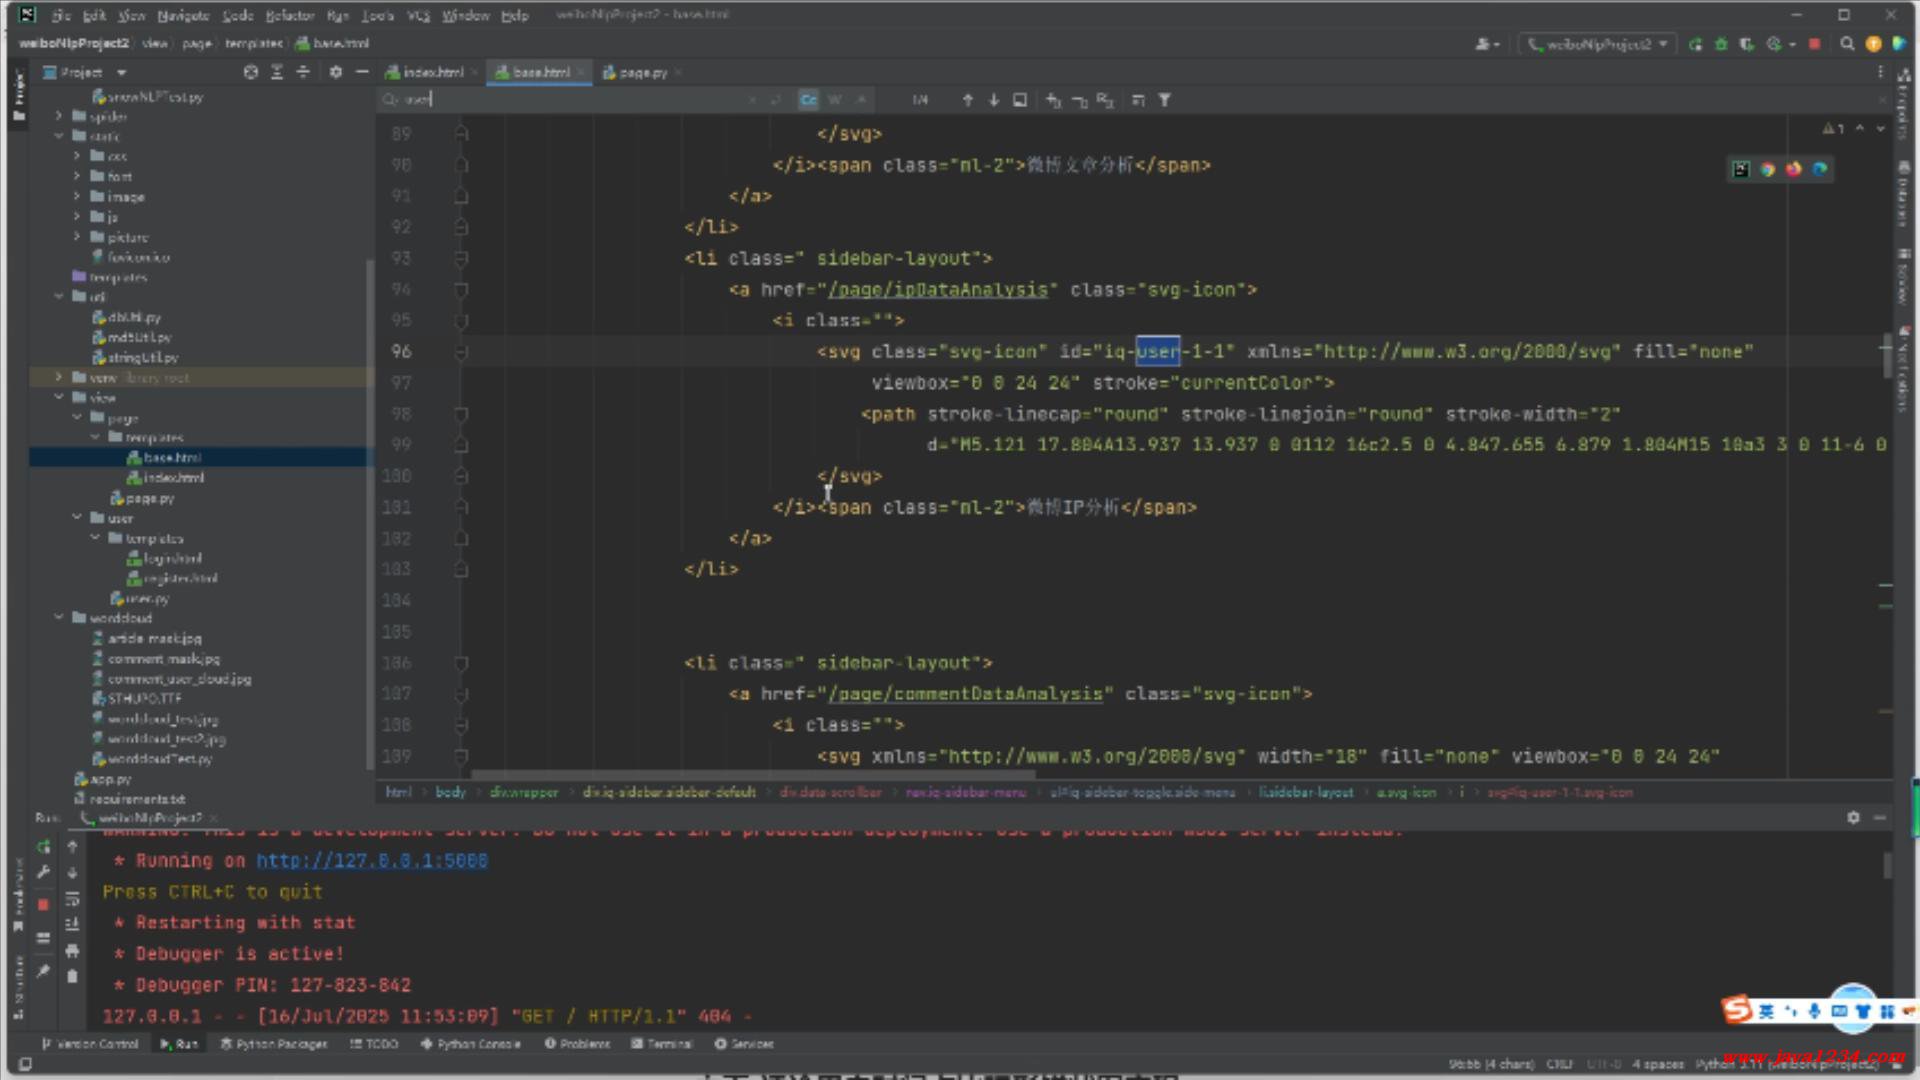Image resolution: width=1920 pixels, height=1080 pixels.
Task: Toggle Match Case (Cc) search option
Action: pyautogui.click(x=808, y=100)
